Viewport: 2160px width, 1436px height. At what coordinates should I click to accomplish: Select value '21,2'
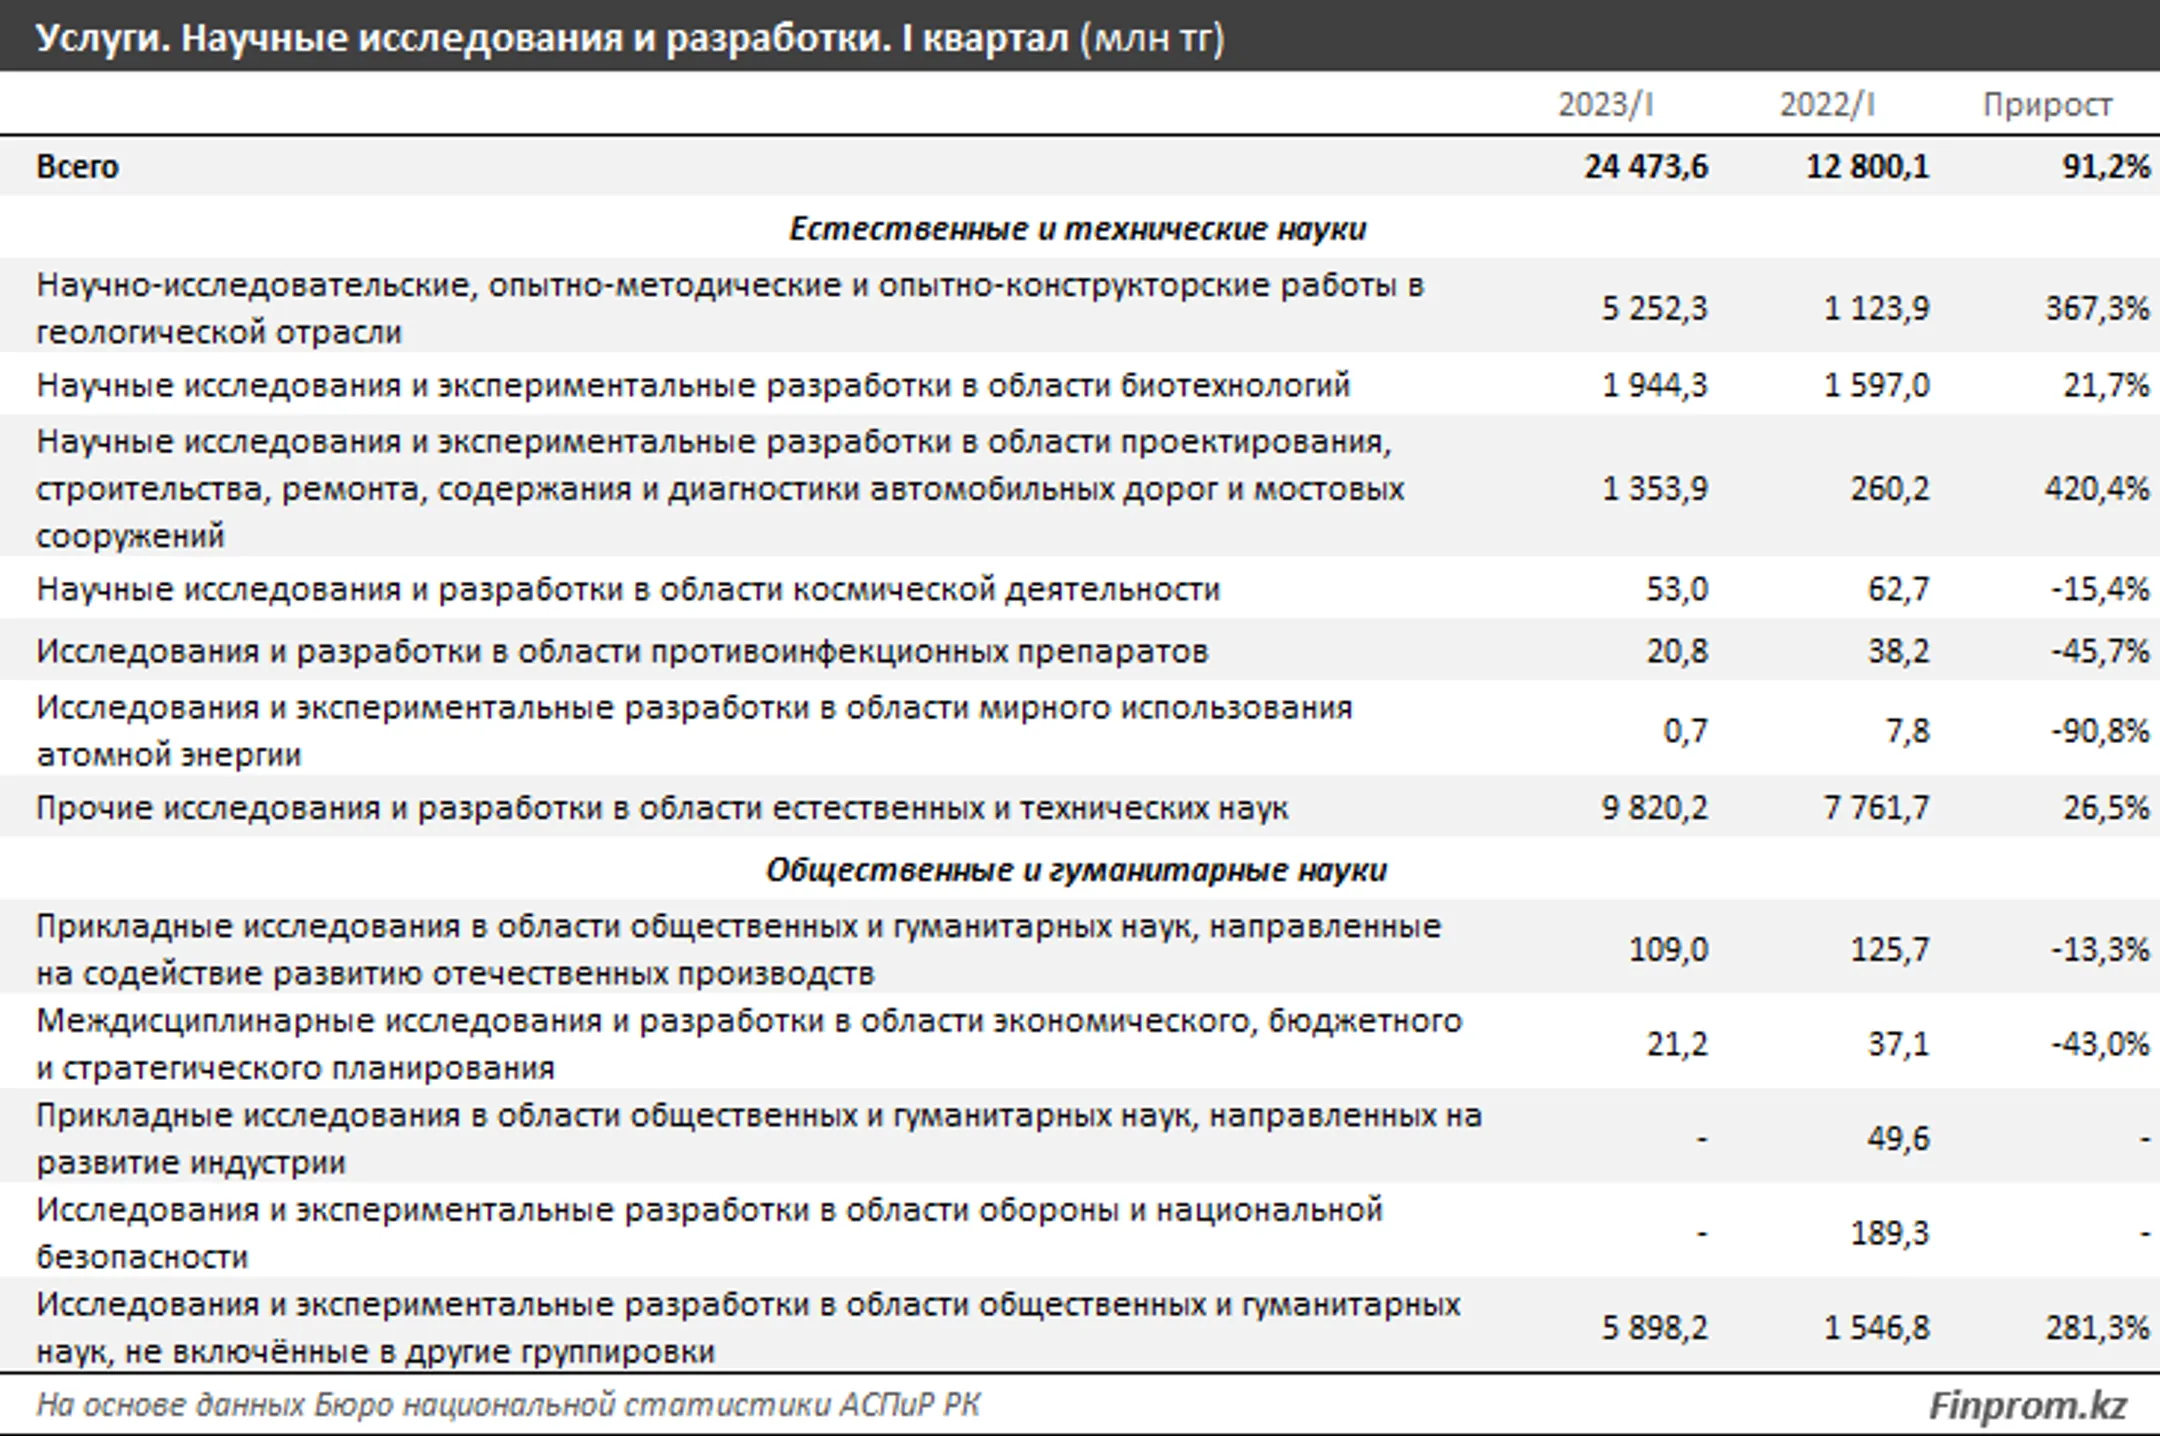pyautogui.click(x=1677, y=1044)
